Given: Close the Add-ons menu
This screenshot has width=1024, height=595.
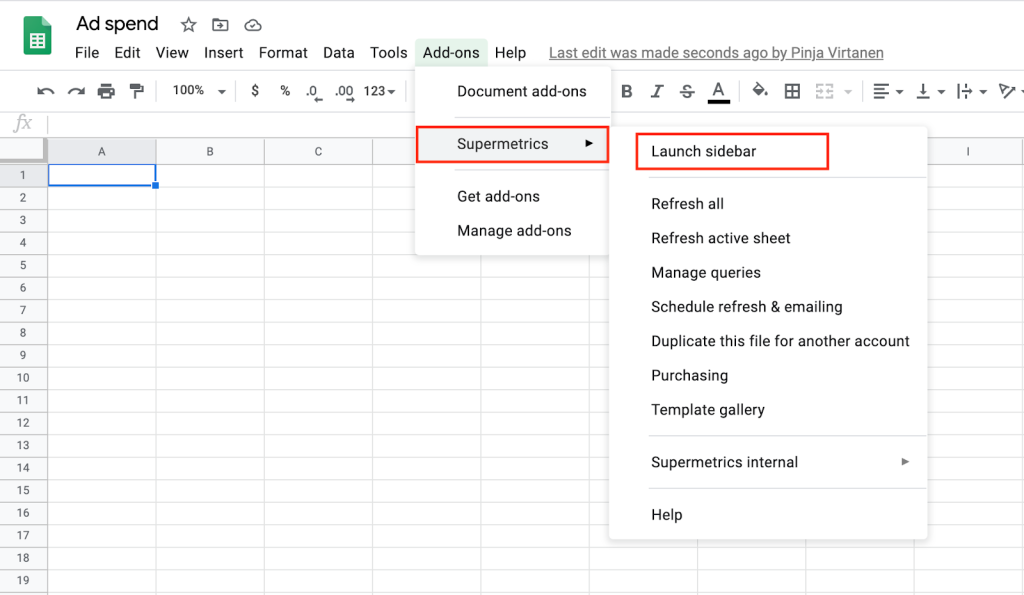Looking at the screenshot, I should (x=451, y=53).
